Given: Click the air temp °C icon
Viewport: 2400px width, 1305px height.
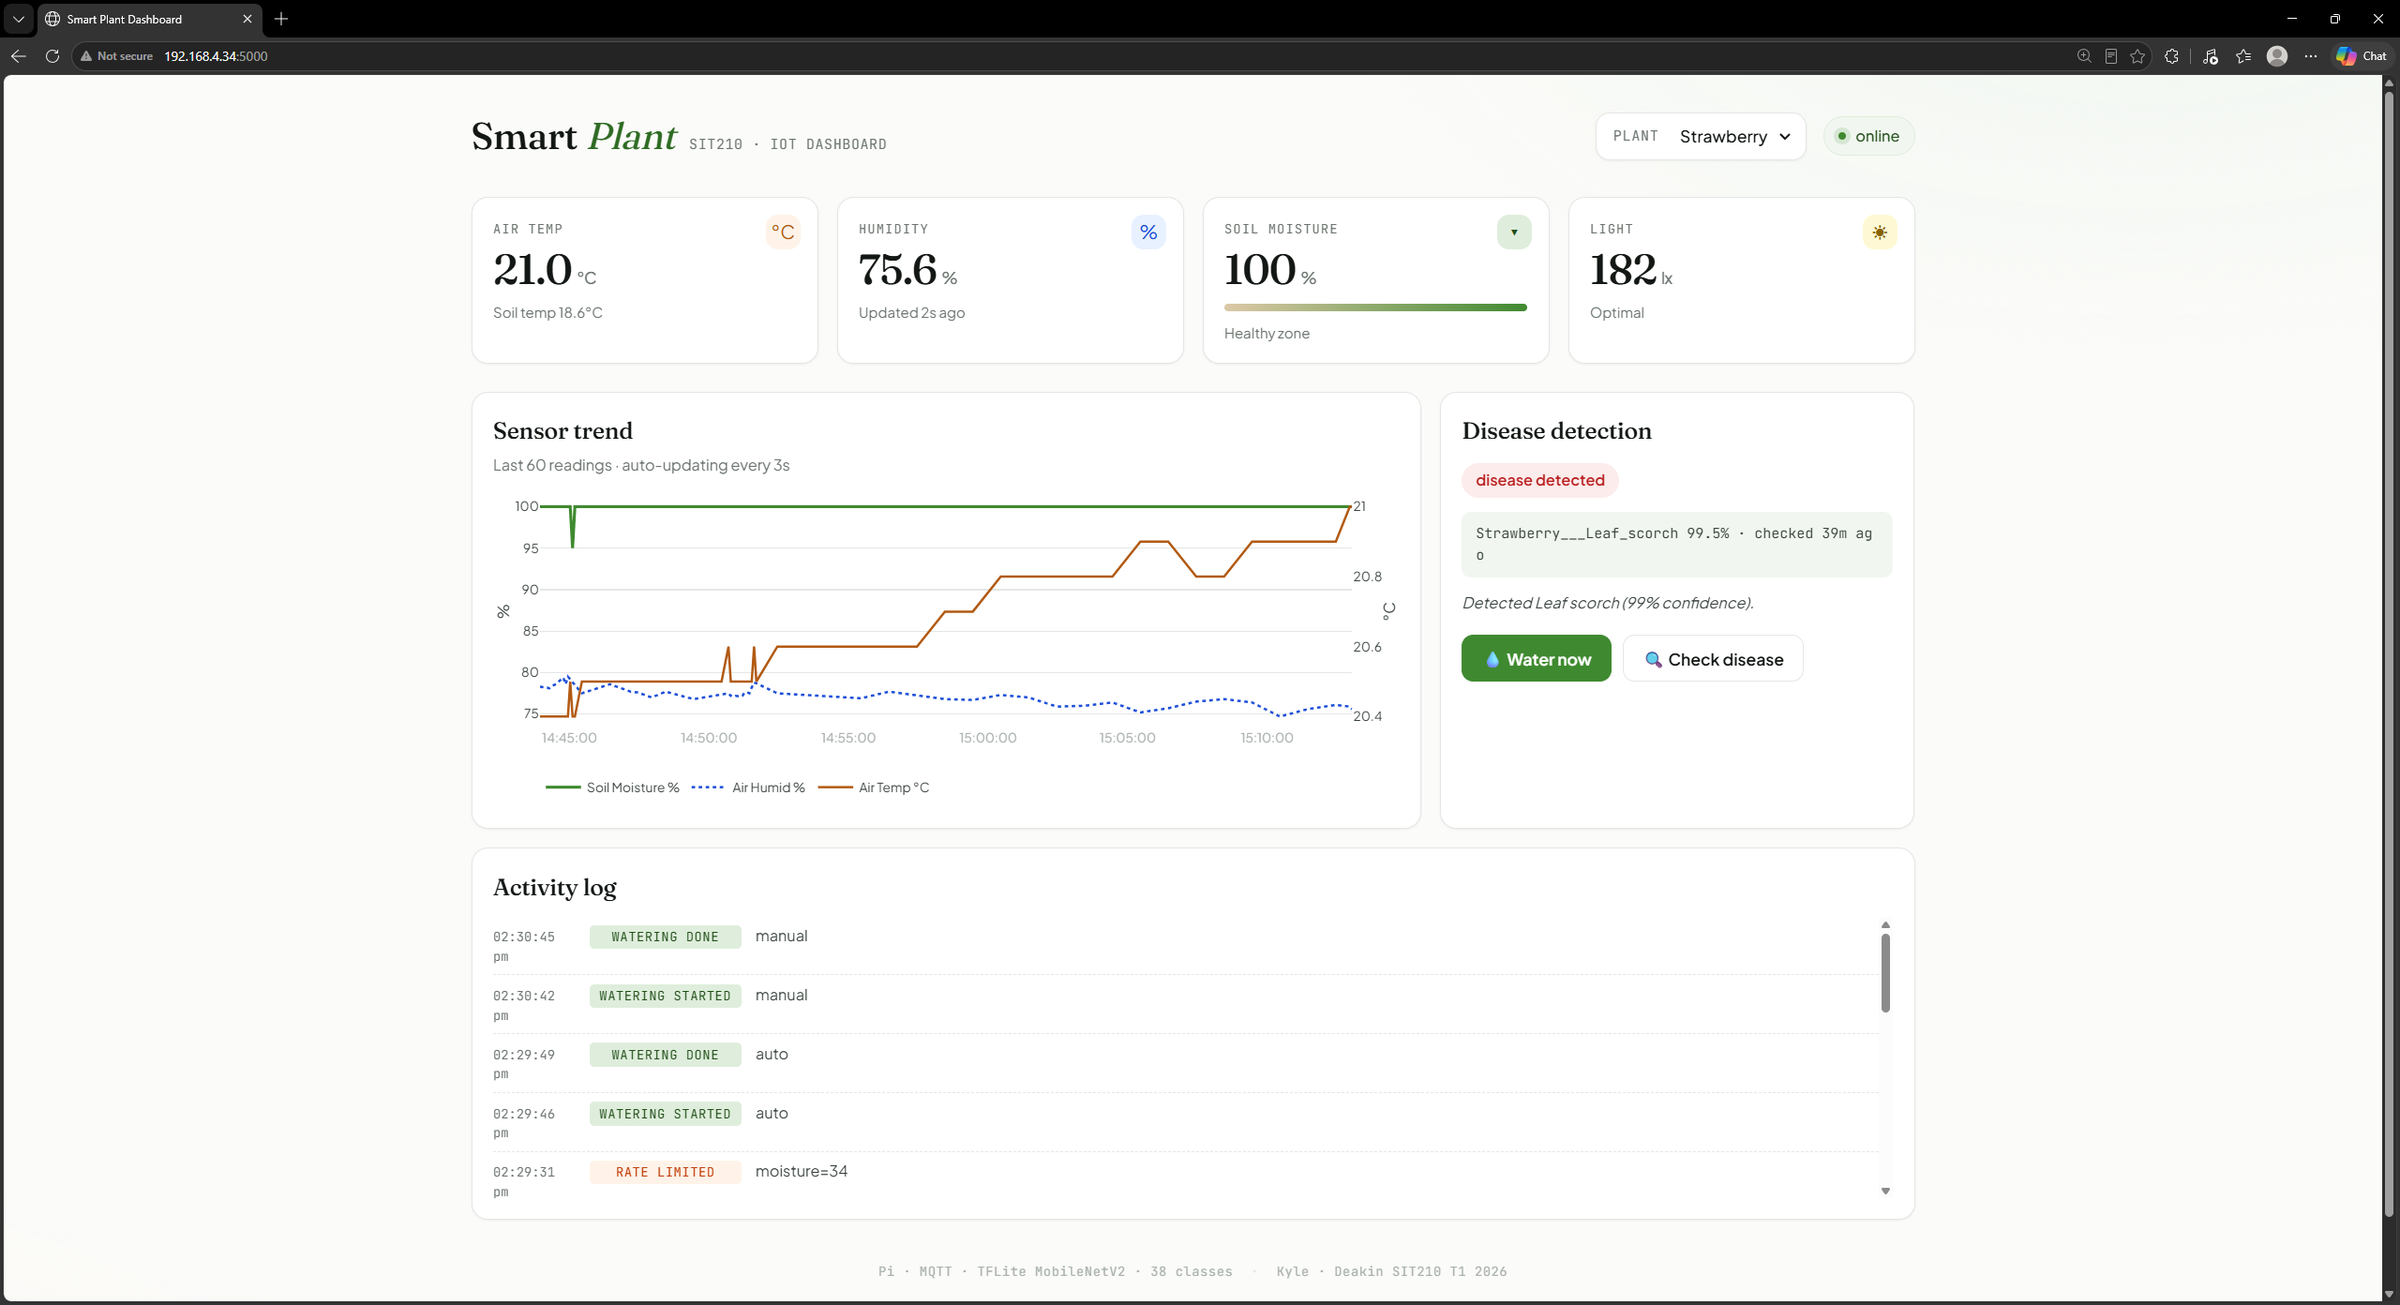Looking at the screenshot, I should [x=782, y=232].
